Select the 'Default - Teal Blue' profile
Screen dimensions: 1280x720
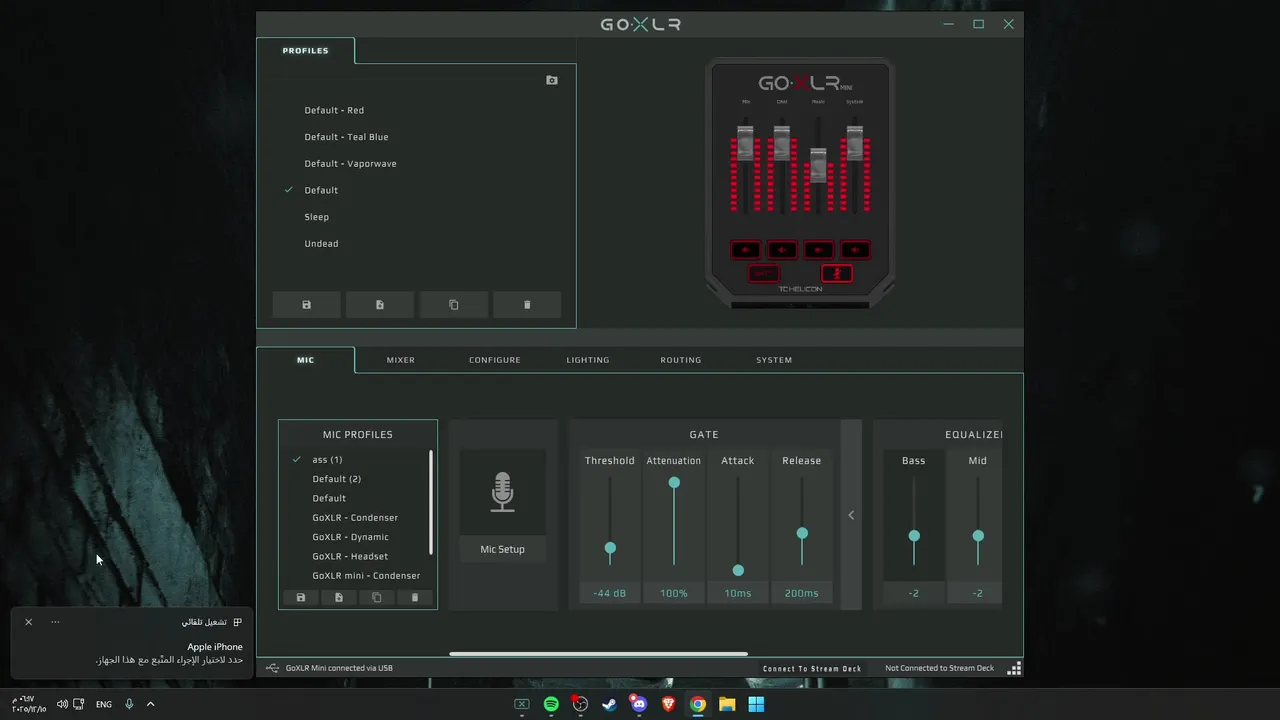click(x=346, y=137)
